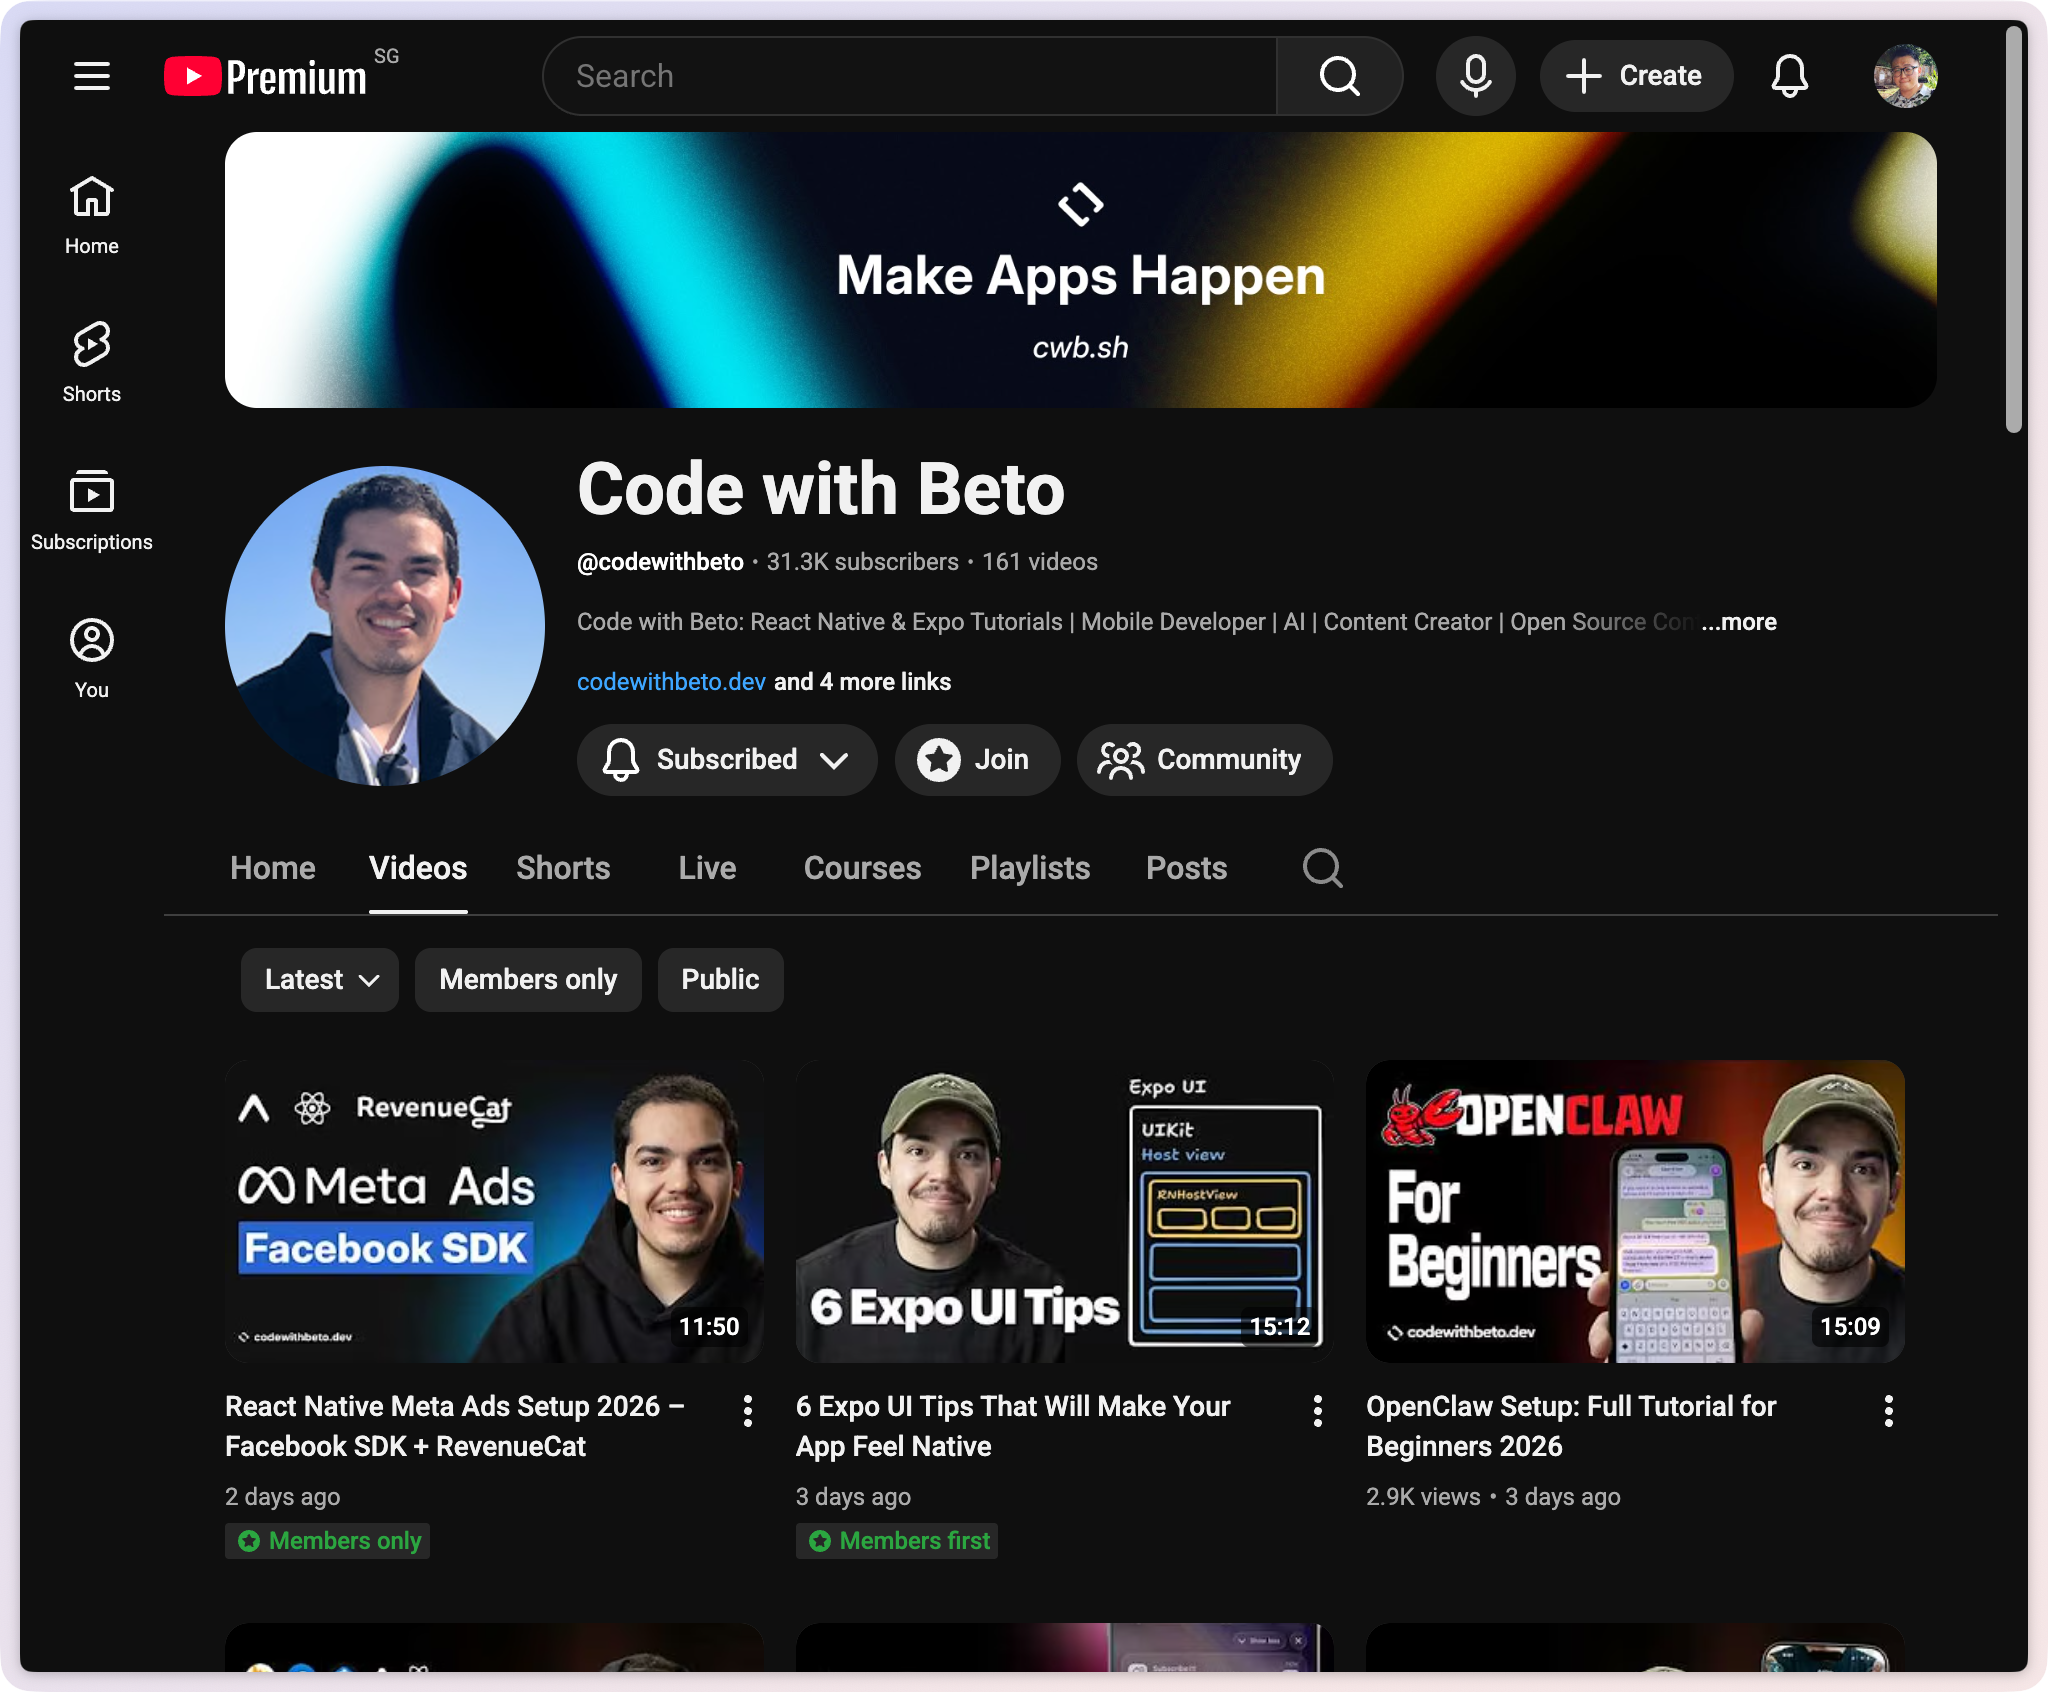Open the hamburger guide menu

tap(92, 76)
